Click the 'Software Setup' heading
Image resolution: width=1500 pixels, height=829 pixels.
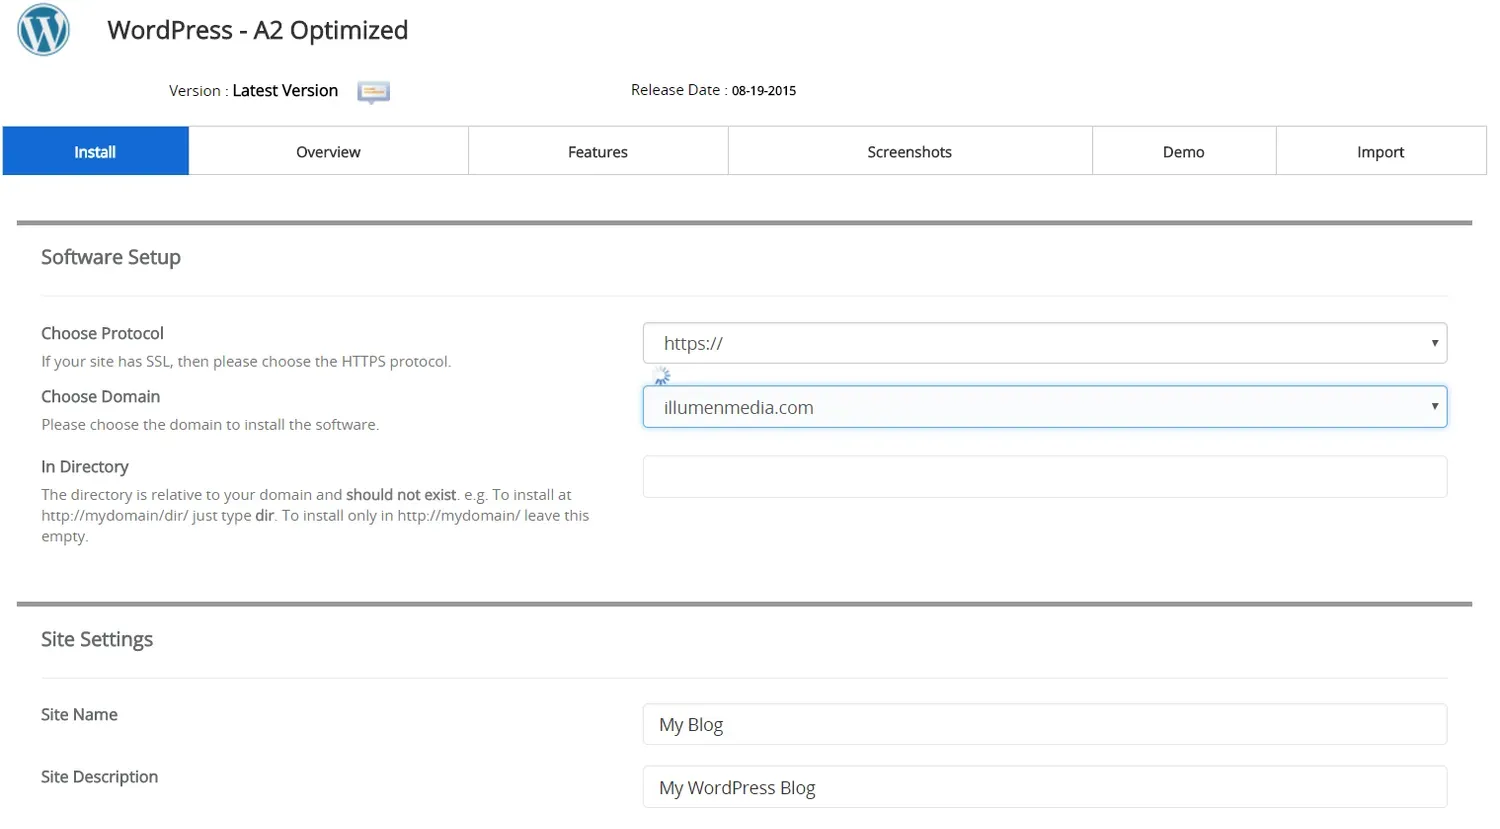pyautogui.click(x=111, y=258)
